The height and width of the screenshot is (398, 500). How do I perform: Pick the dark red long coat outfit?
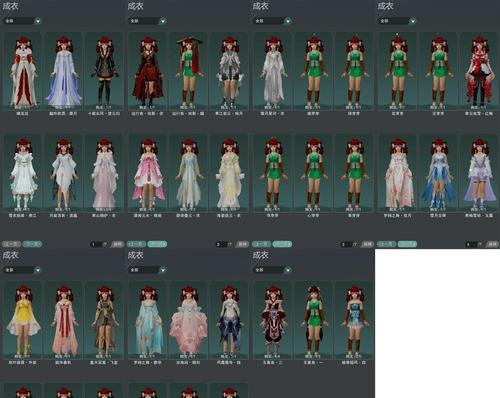(147, 71)
